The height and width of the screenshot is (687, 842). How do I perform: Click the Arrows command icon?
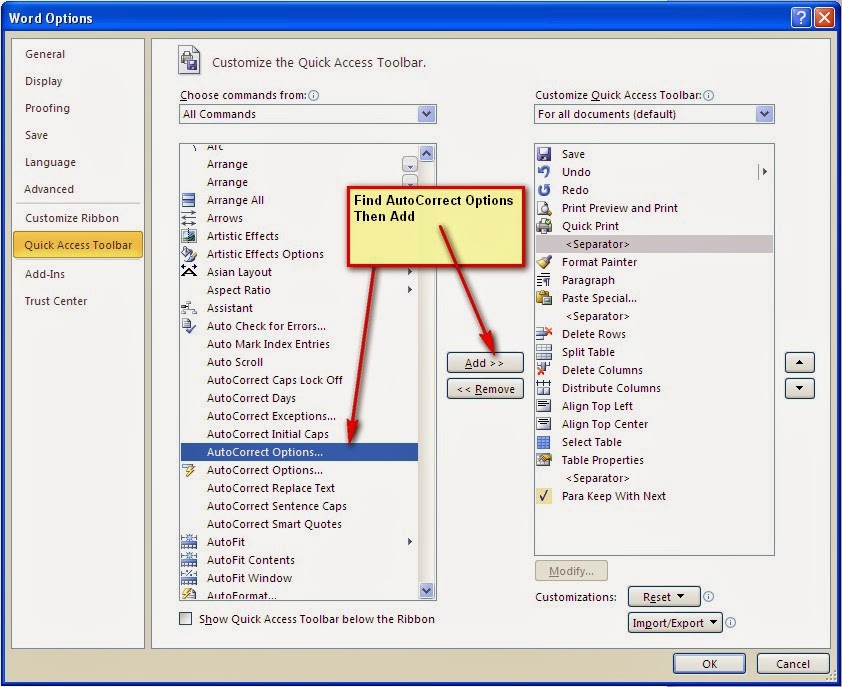(188, 218)
